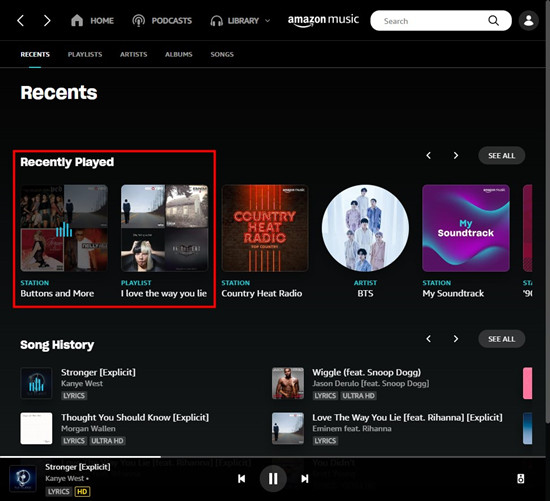The width and height of the screenshot is (550, 501).
Task: Click Lyrics badge for Stronger in Song History
Action: pos(74,396)
